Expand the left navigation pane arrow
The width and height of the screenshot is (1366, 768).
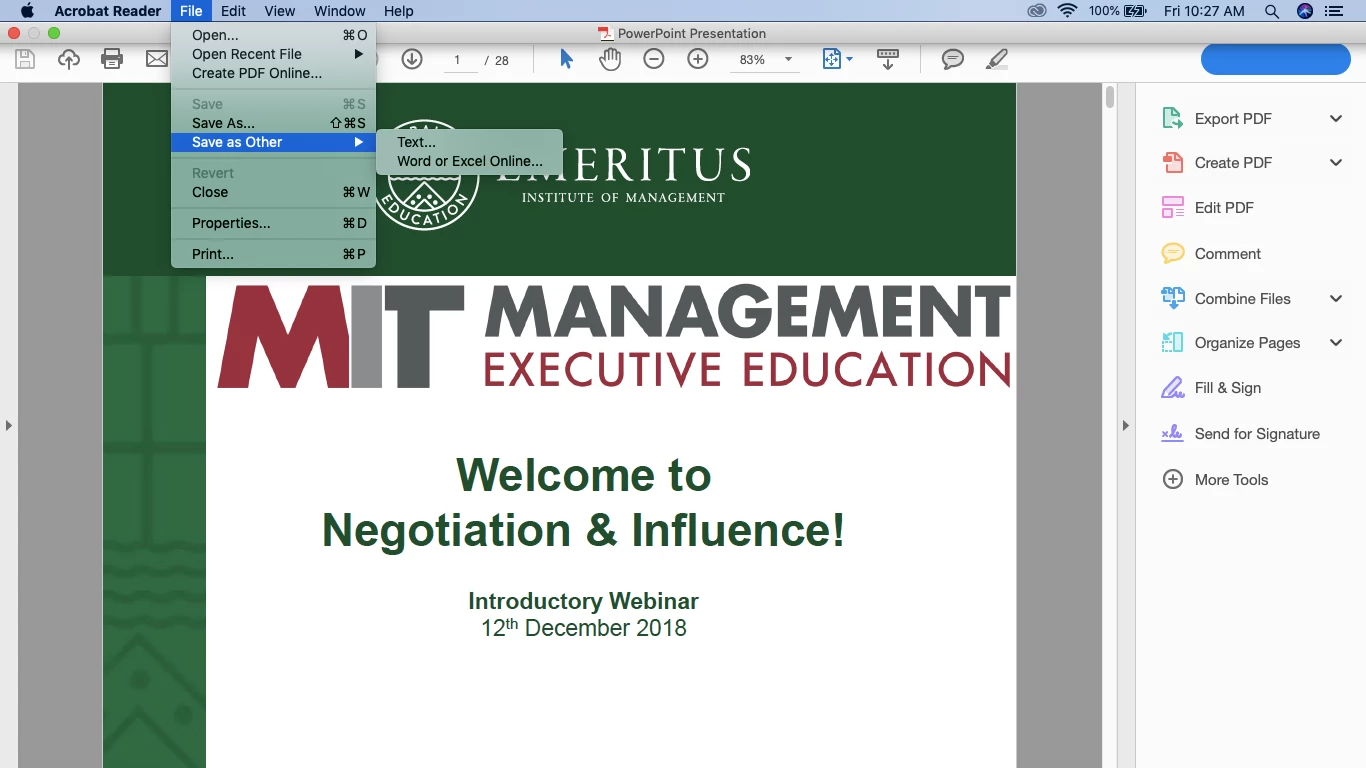pyautogui.click(x=8, y=425)
